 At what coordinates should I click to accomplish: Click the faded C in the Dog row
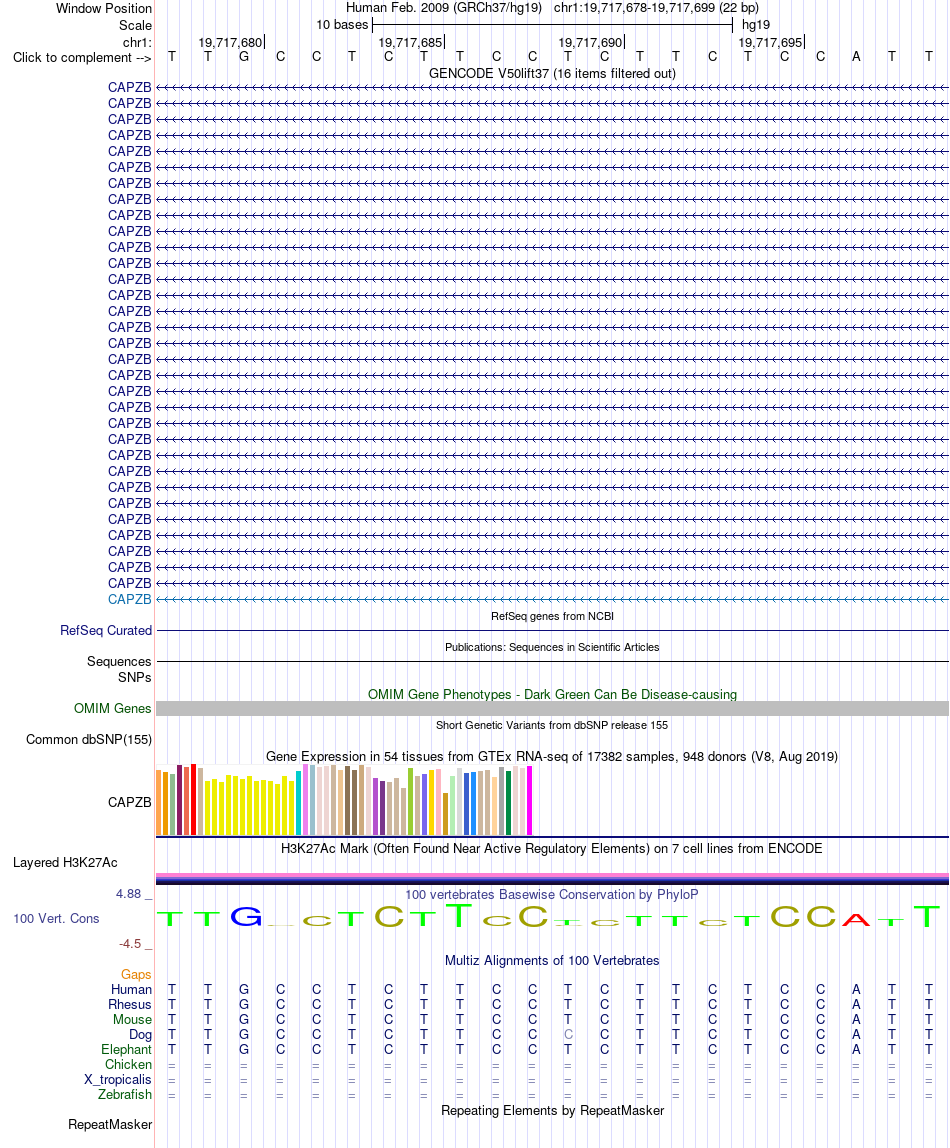568,1035
